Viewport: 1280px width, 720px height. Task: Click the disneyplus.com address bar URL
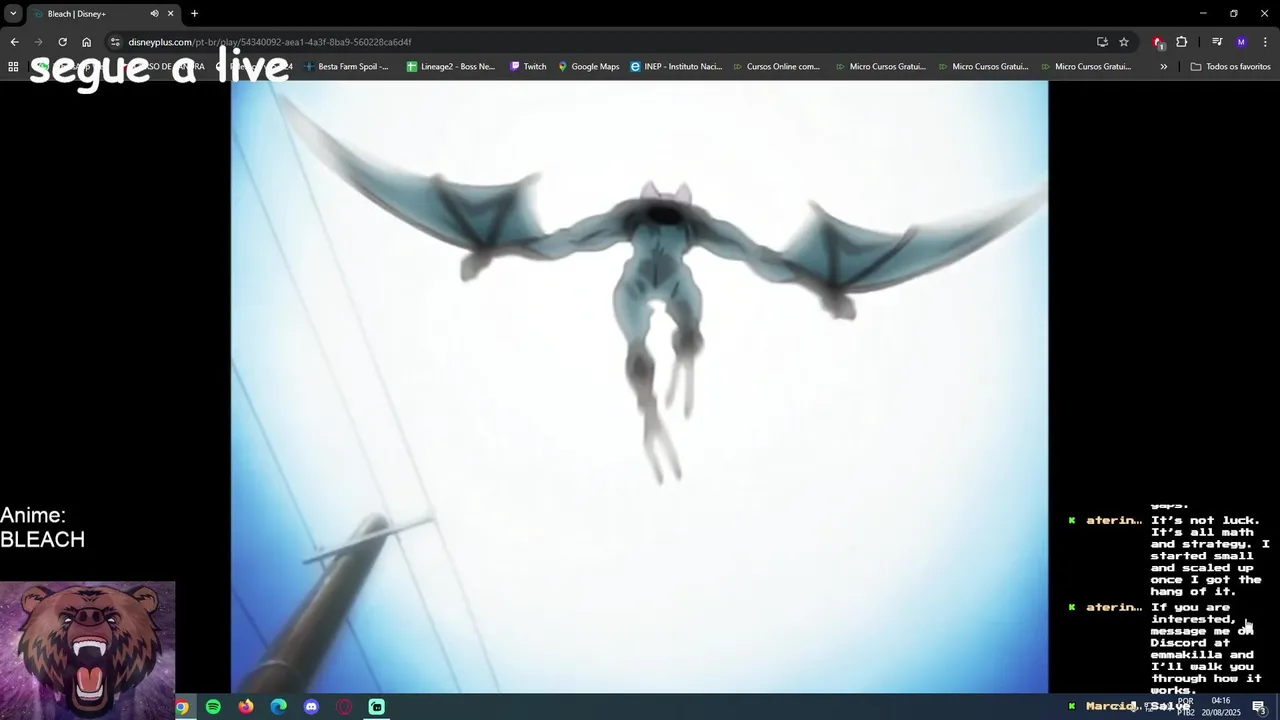269,42
